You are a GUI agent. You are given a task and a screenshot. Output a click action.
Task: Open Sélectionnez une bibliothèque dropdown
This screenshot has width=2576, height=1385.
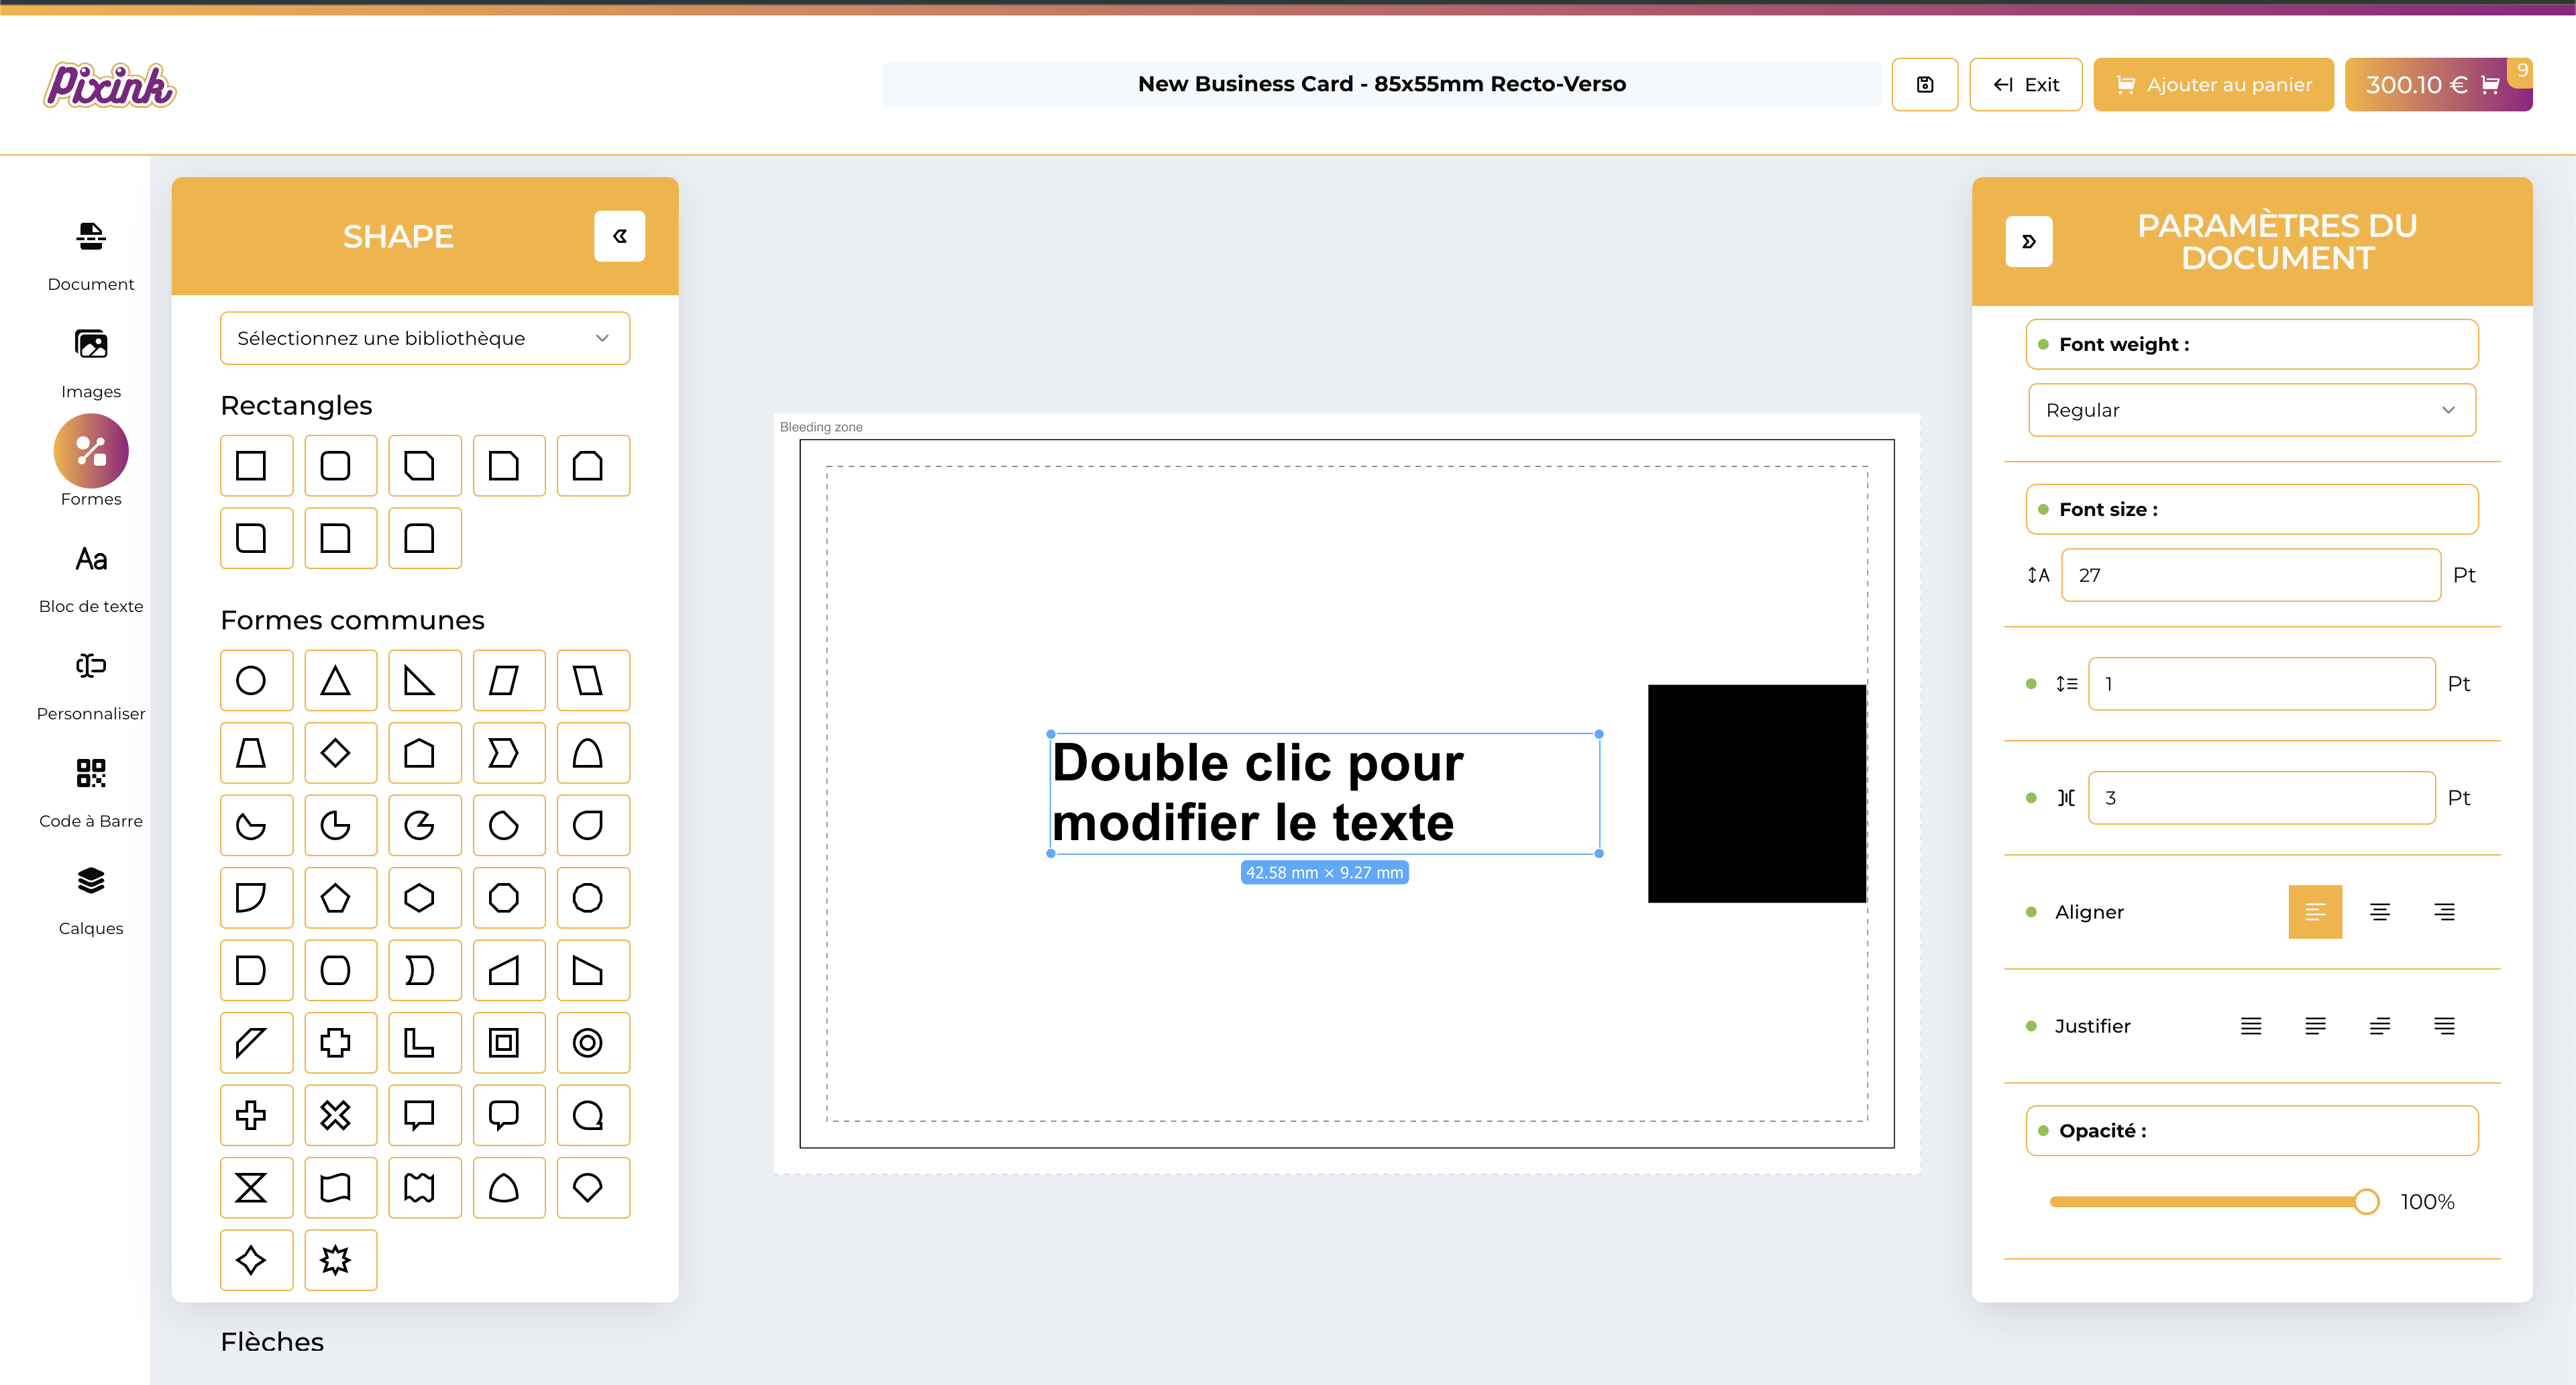click(424, 338)
